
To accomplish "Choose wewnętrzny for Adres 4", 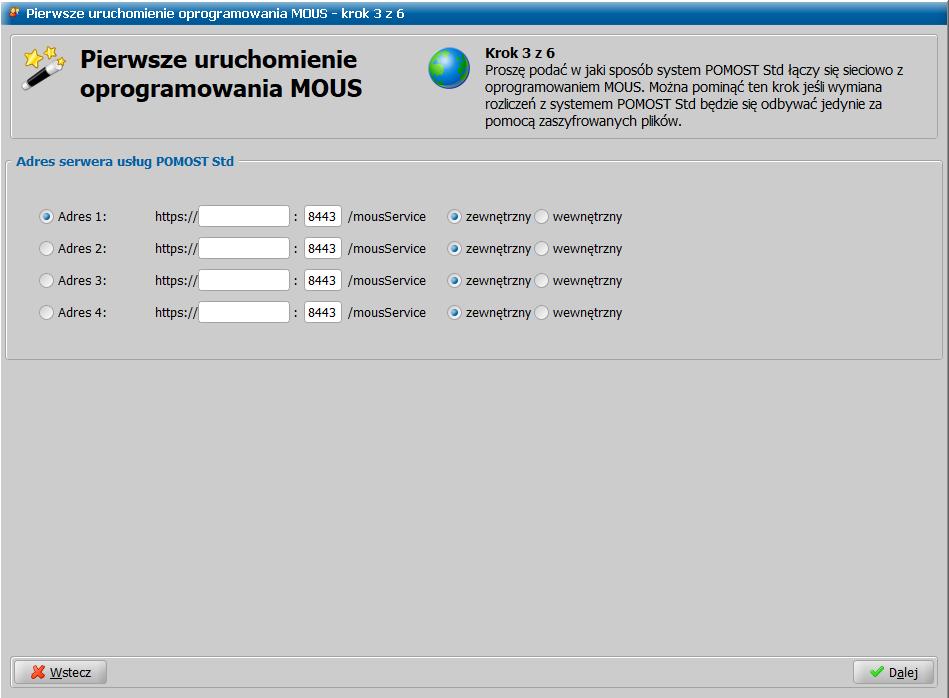I will point(542,313).
